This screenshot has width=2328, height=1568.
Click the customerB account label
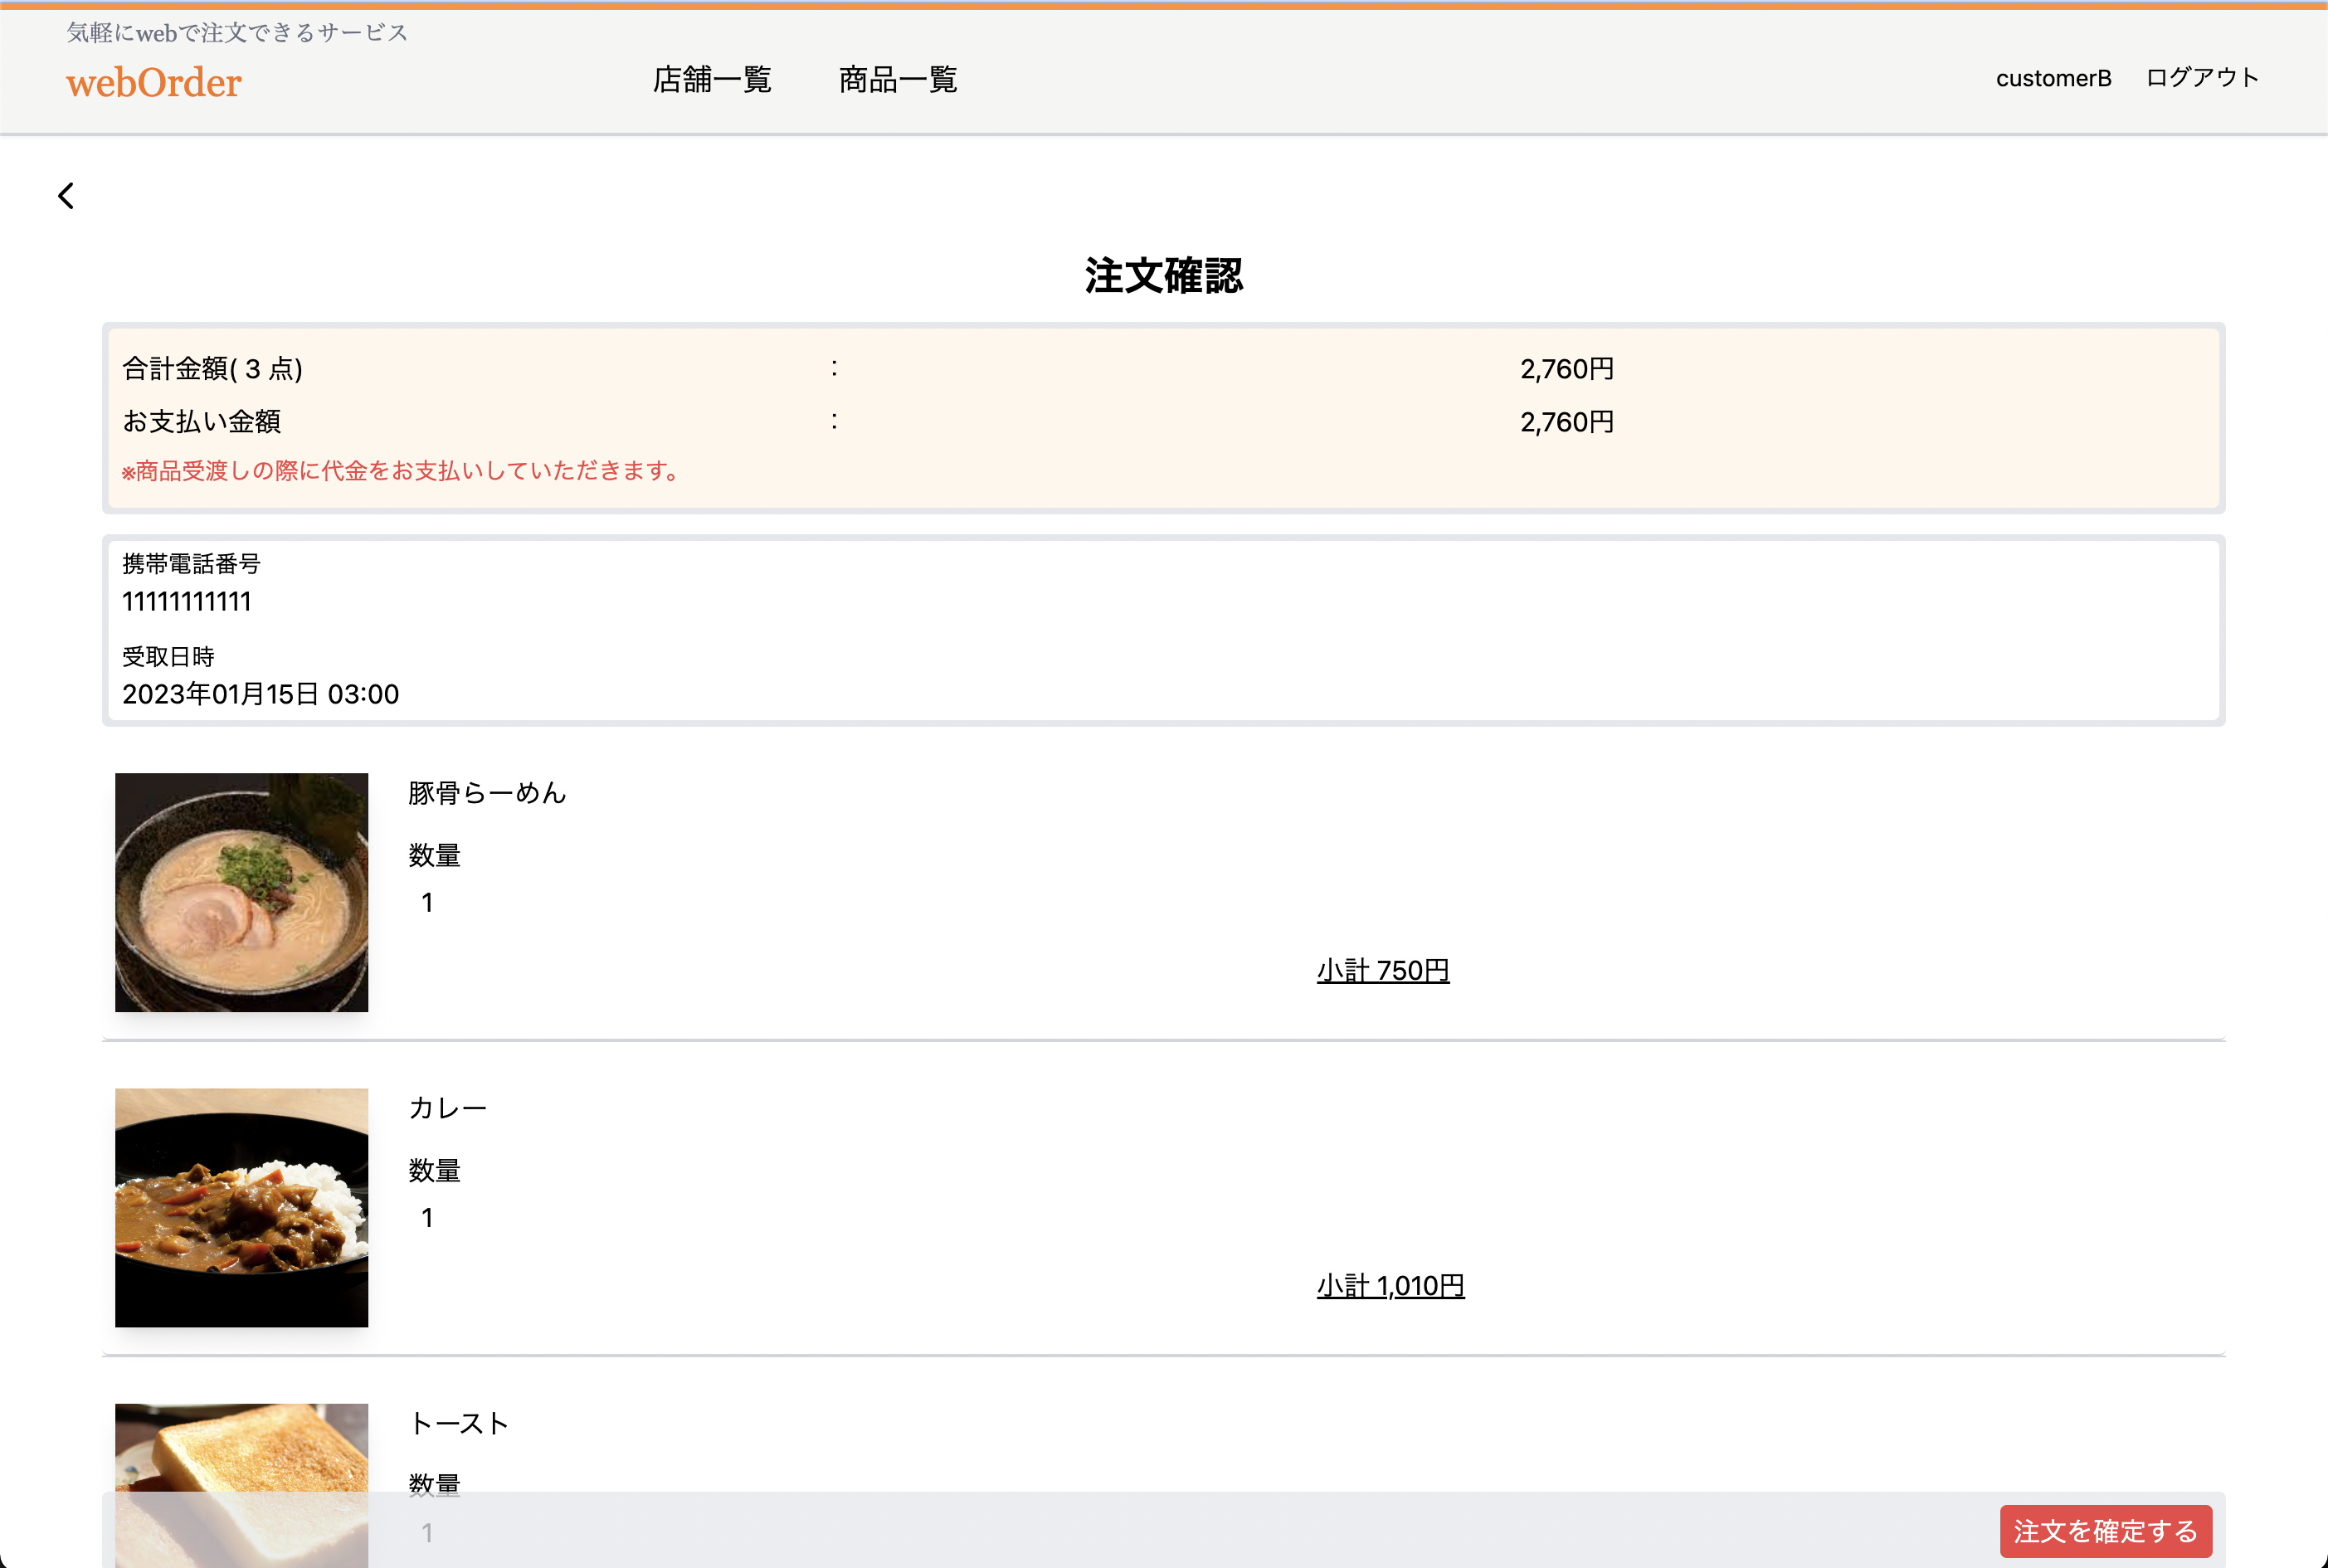click(2053, 77)
